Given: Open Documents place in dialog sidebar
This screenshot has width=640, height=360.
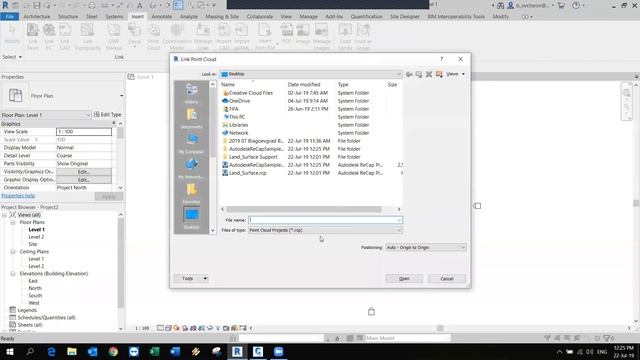Looking at the screenshot, I should click(191, 118).
